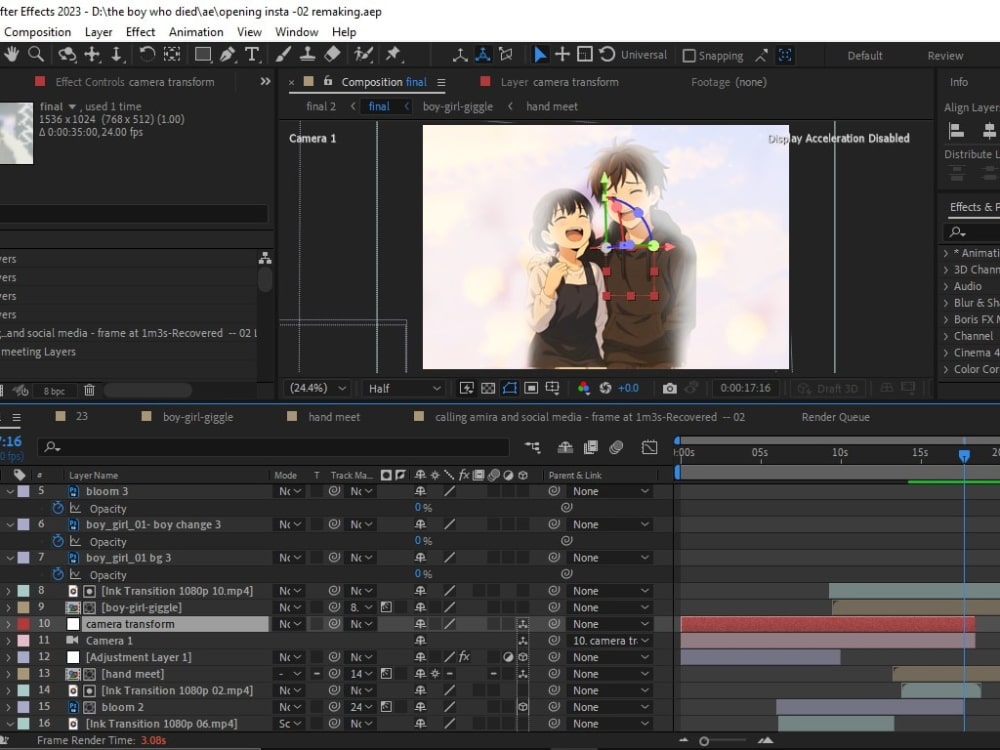This screenshot has height=750, width=1000.
Task: Switch to the Default workspace
Action: [865, 55]
